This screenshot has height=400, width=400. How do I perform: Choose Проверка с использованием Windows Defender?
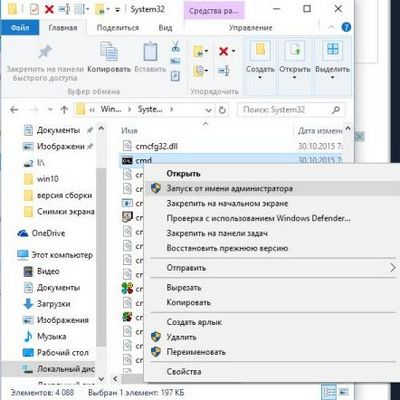271,218
